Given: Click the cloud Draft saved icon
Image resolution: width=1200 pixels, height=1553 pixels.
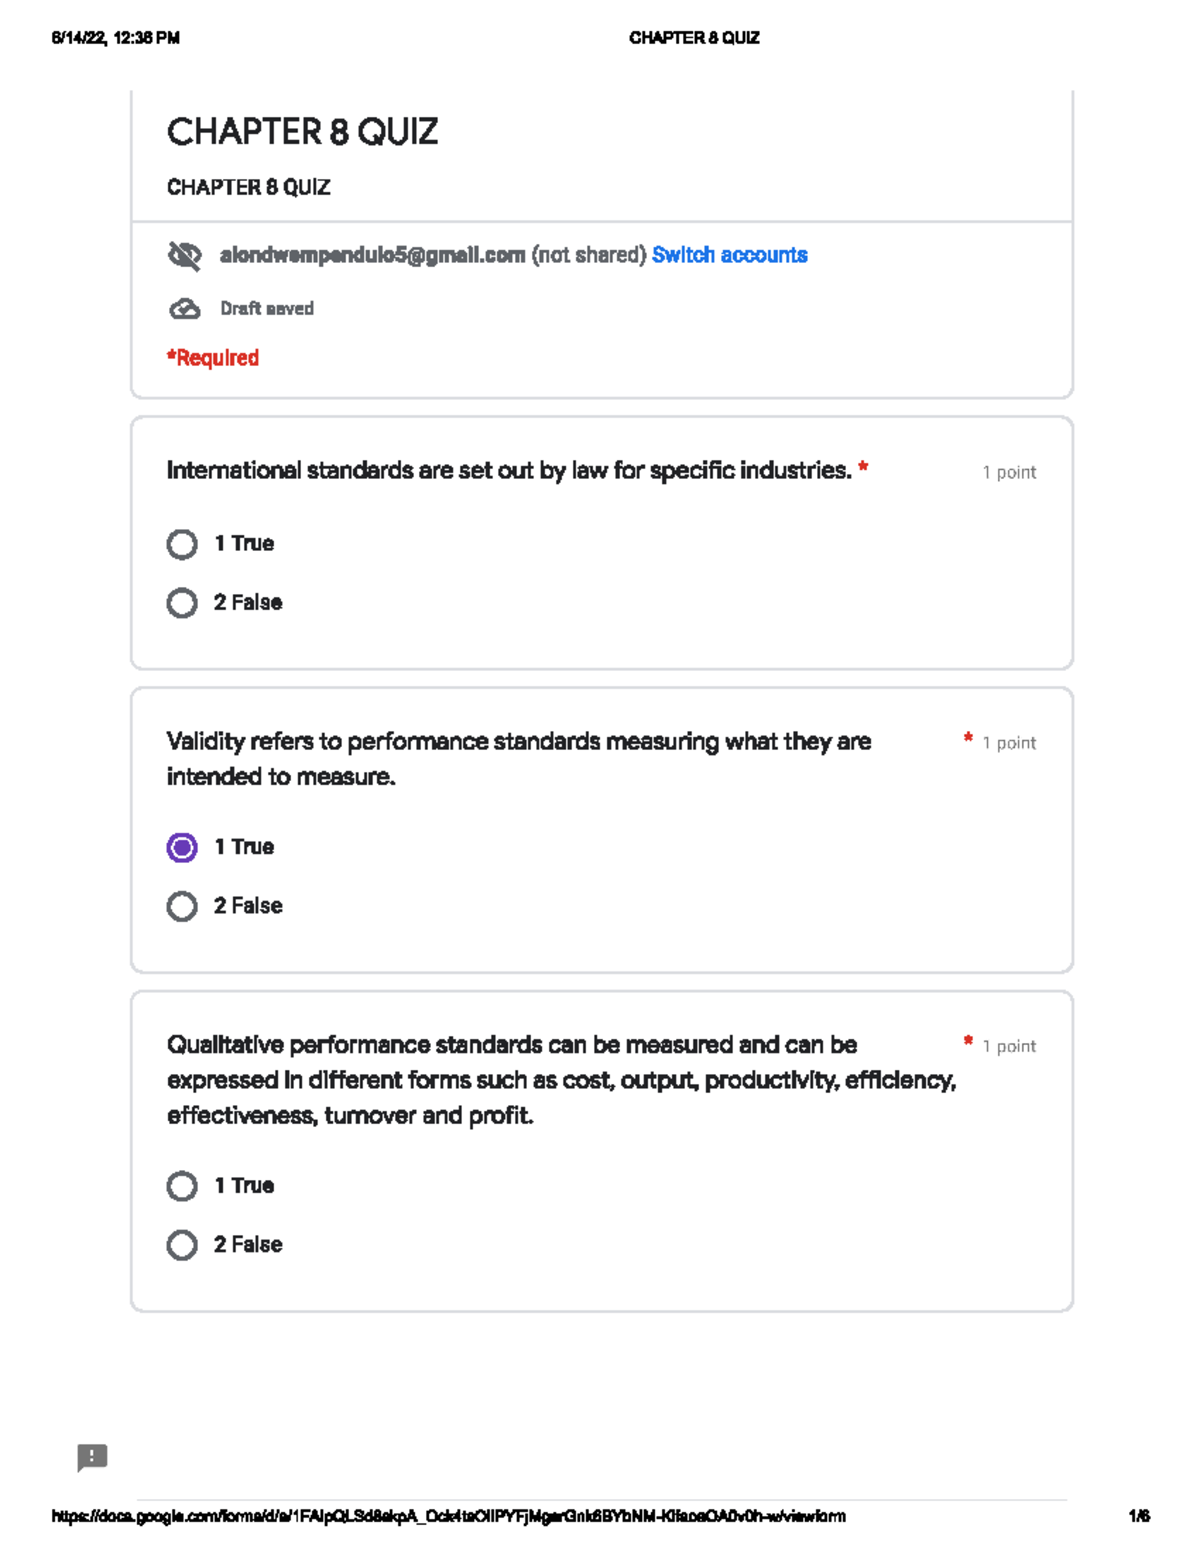Looking at the screenshot, I should [x=184, y=309].
